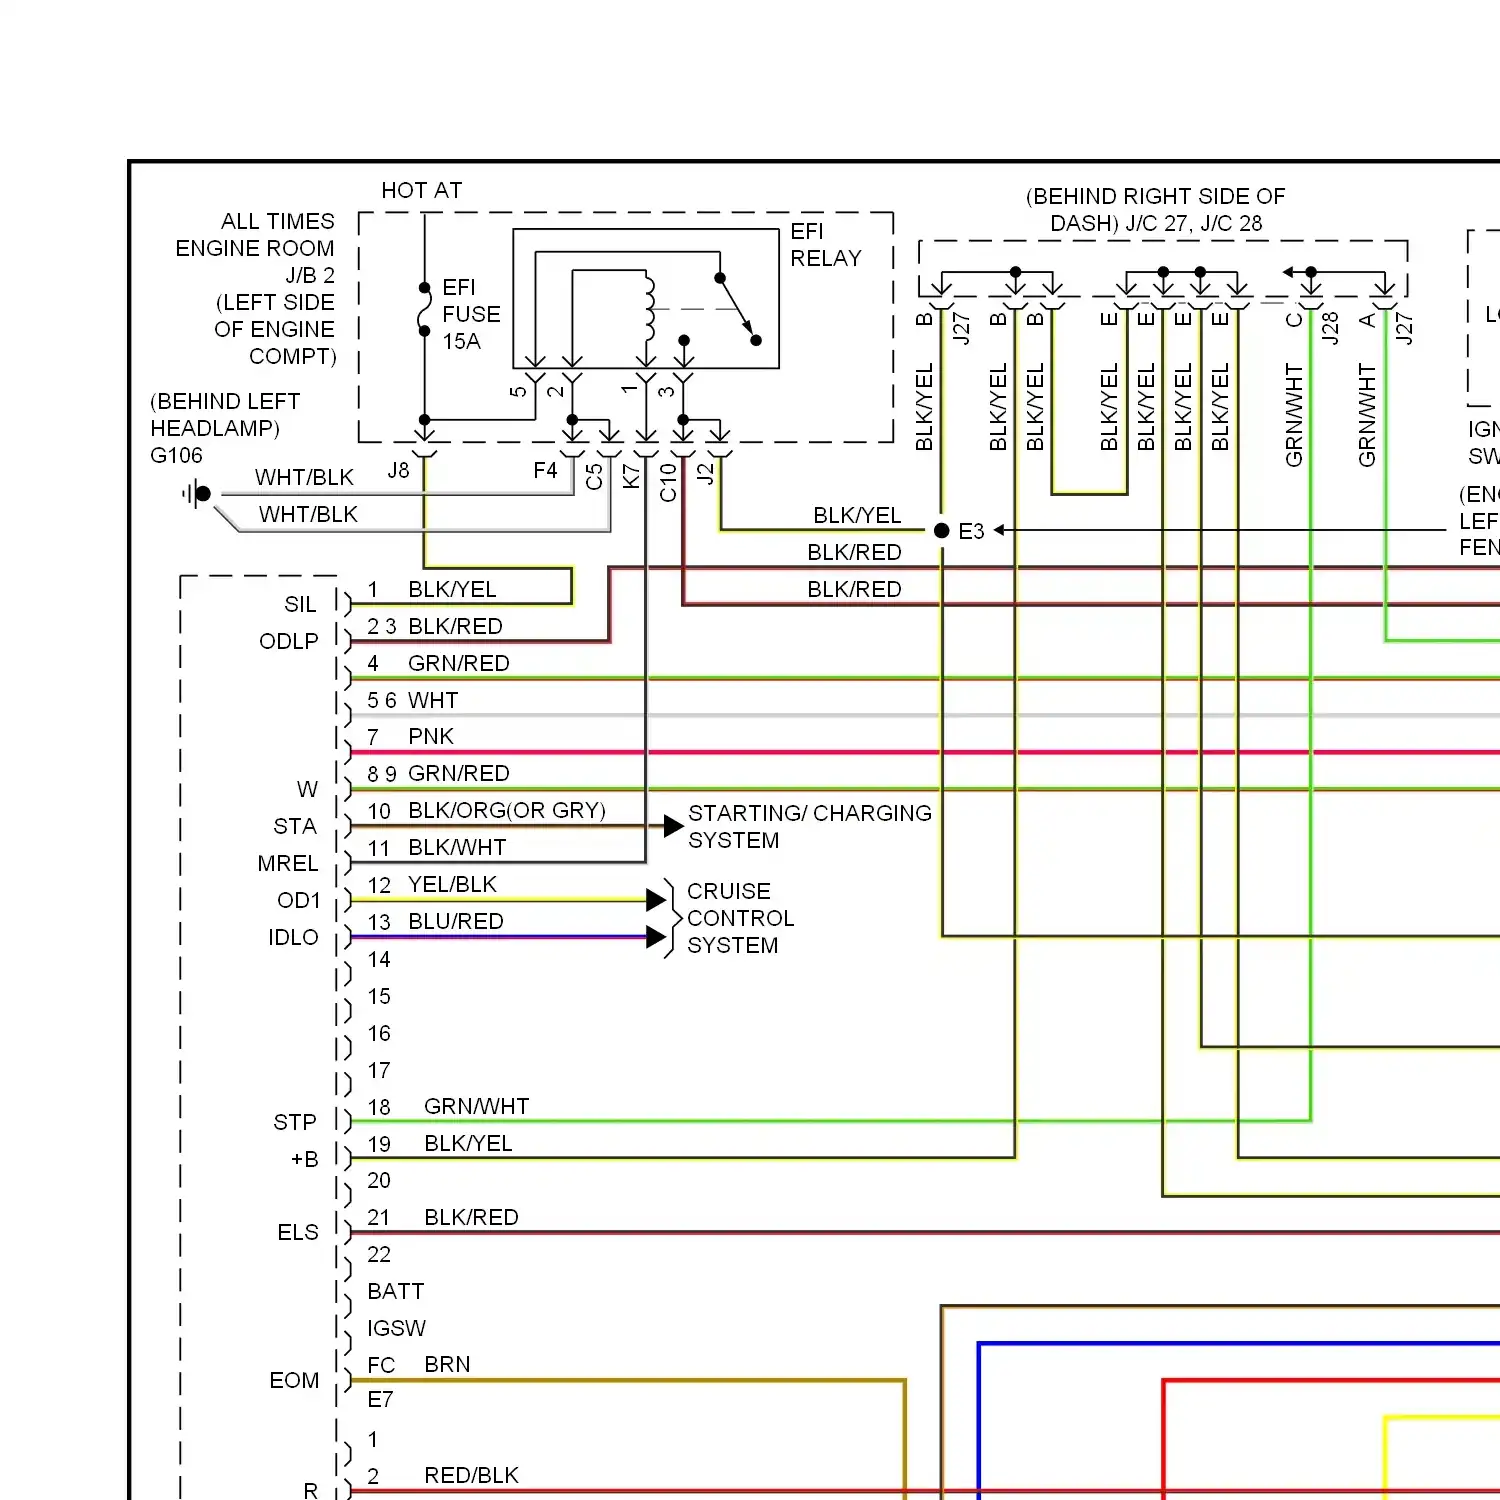The width and height of the screenshot is (1500, 1500).
Task: Click wire label '12 YEL/BLK'
Action: click(432, 884)
